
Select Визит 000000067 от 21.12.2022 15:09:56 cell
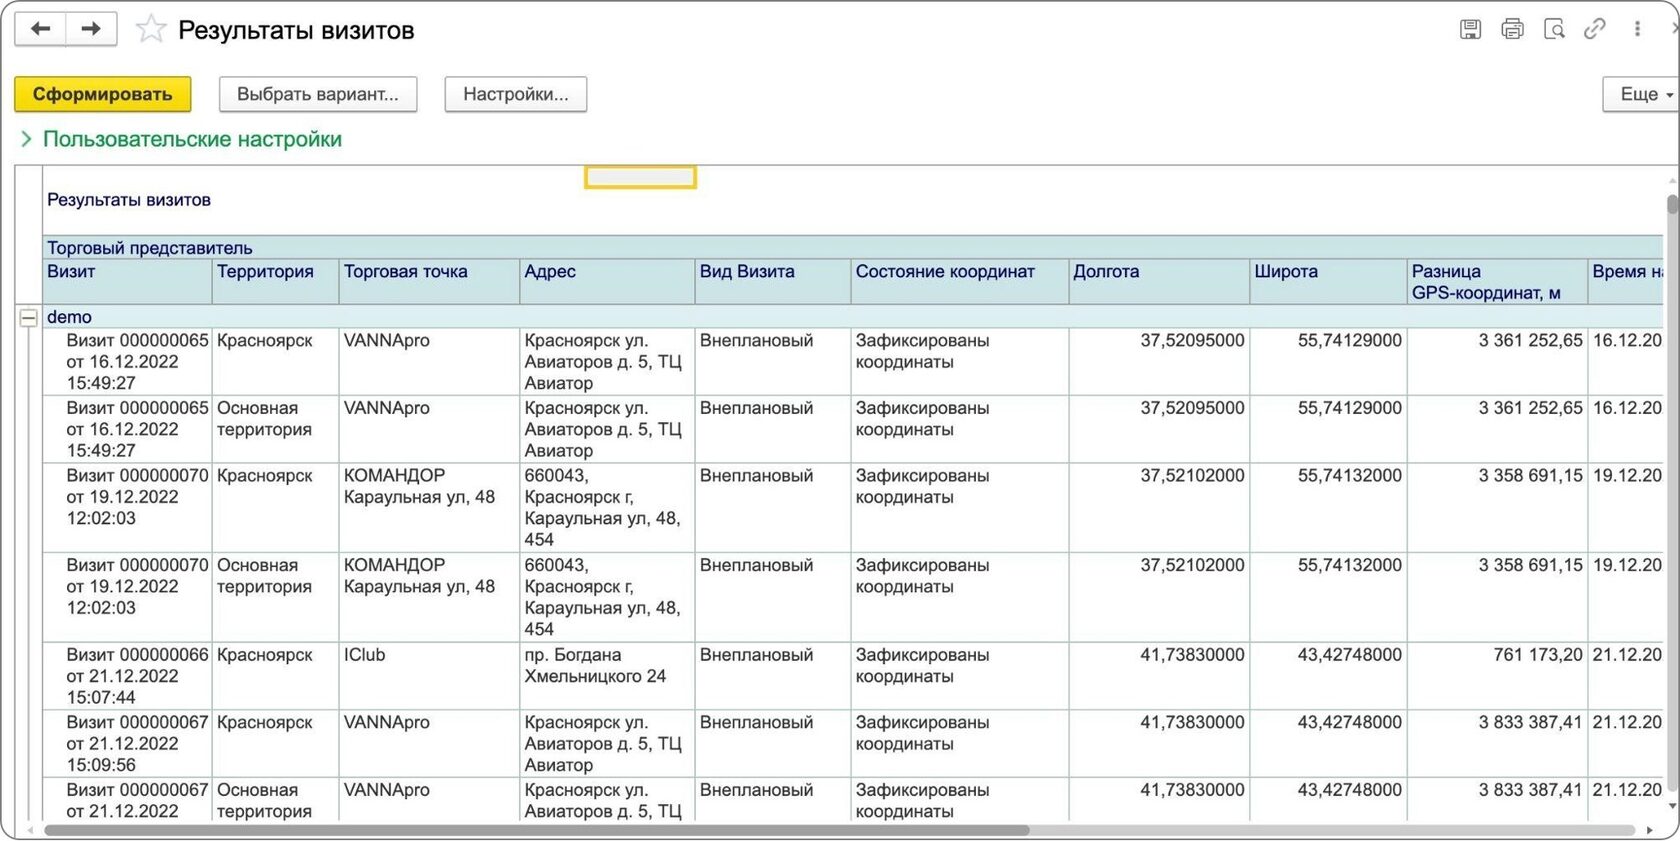coord(127,744)
